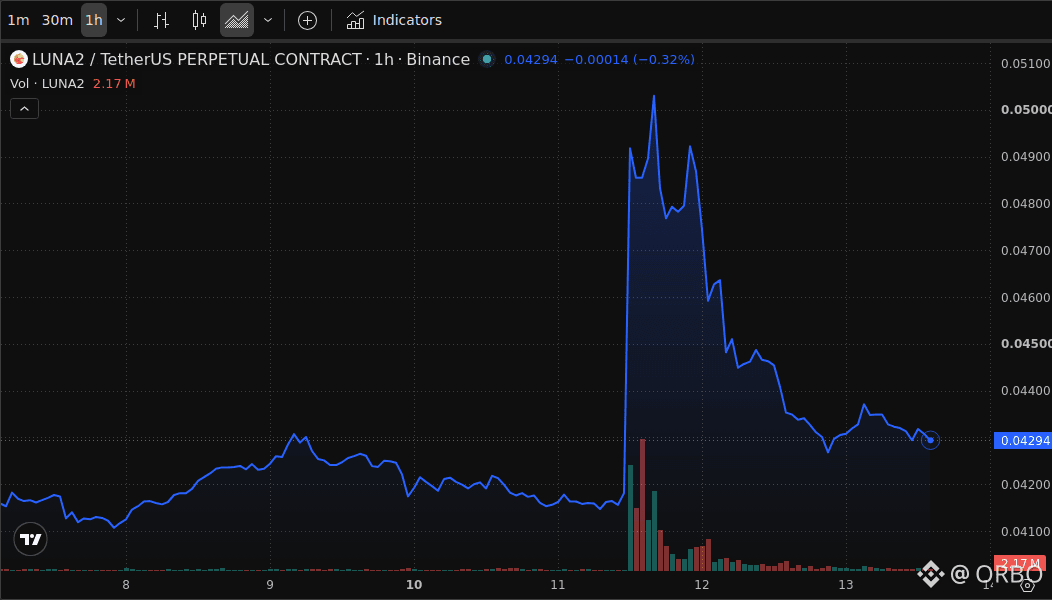Screen dimensions: 1052x600
Task: Click the market status dot icon
Action: coord(487,60)
